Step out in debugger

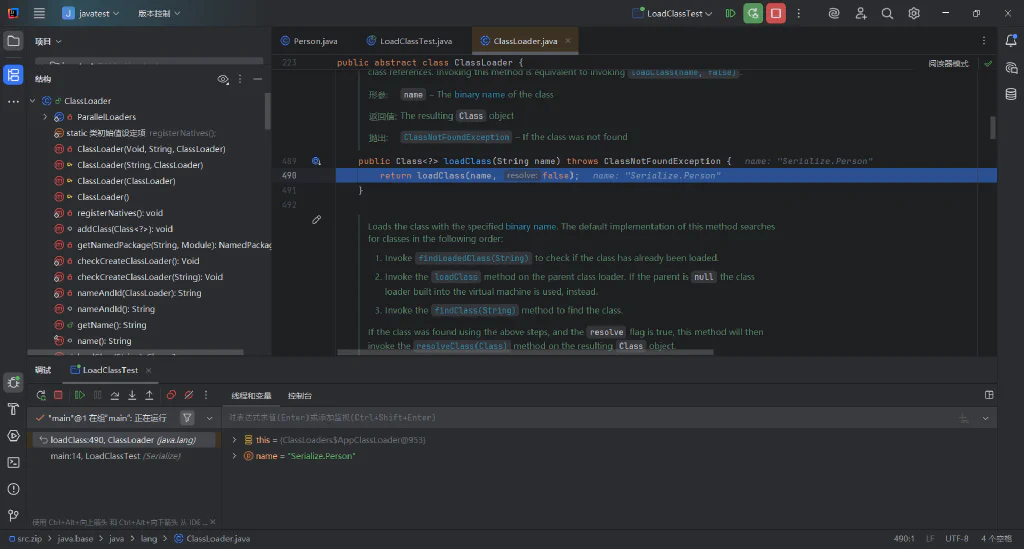point(150,395)
